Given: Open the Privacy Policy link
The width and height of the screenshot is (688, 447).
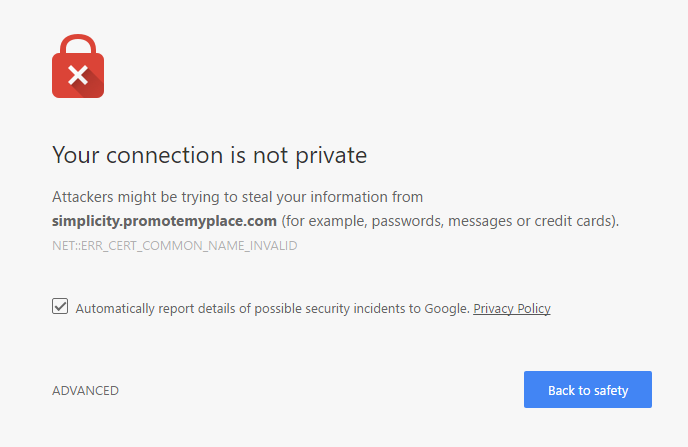Looking at the screenshot, I should click(x=512, y=309).
